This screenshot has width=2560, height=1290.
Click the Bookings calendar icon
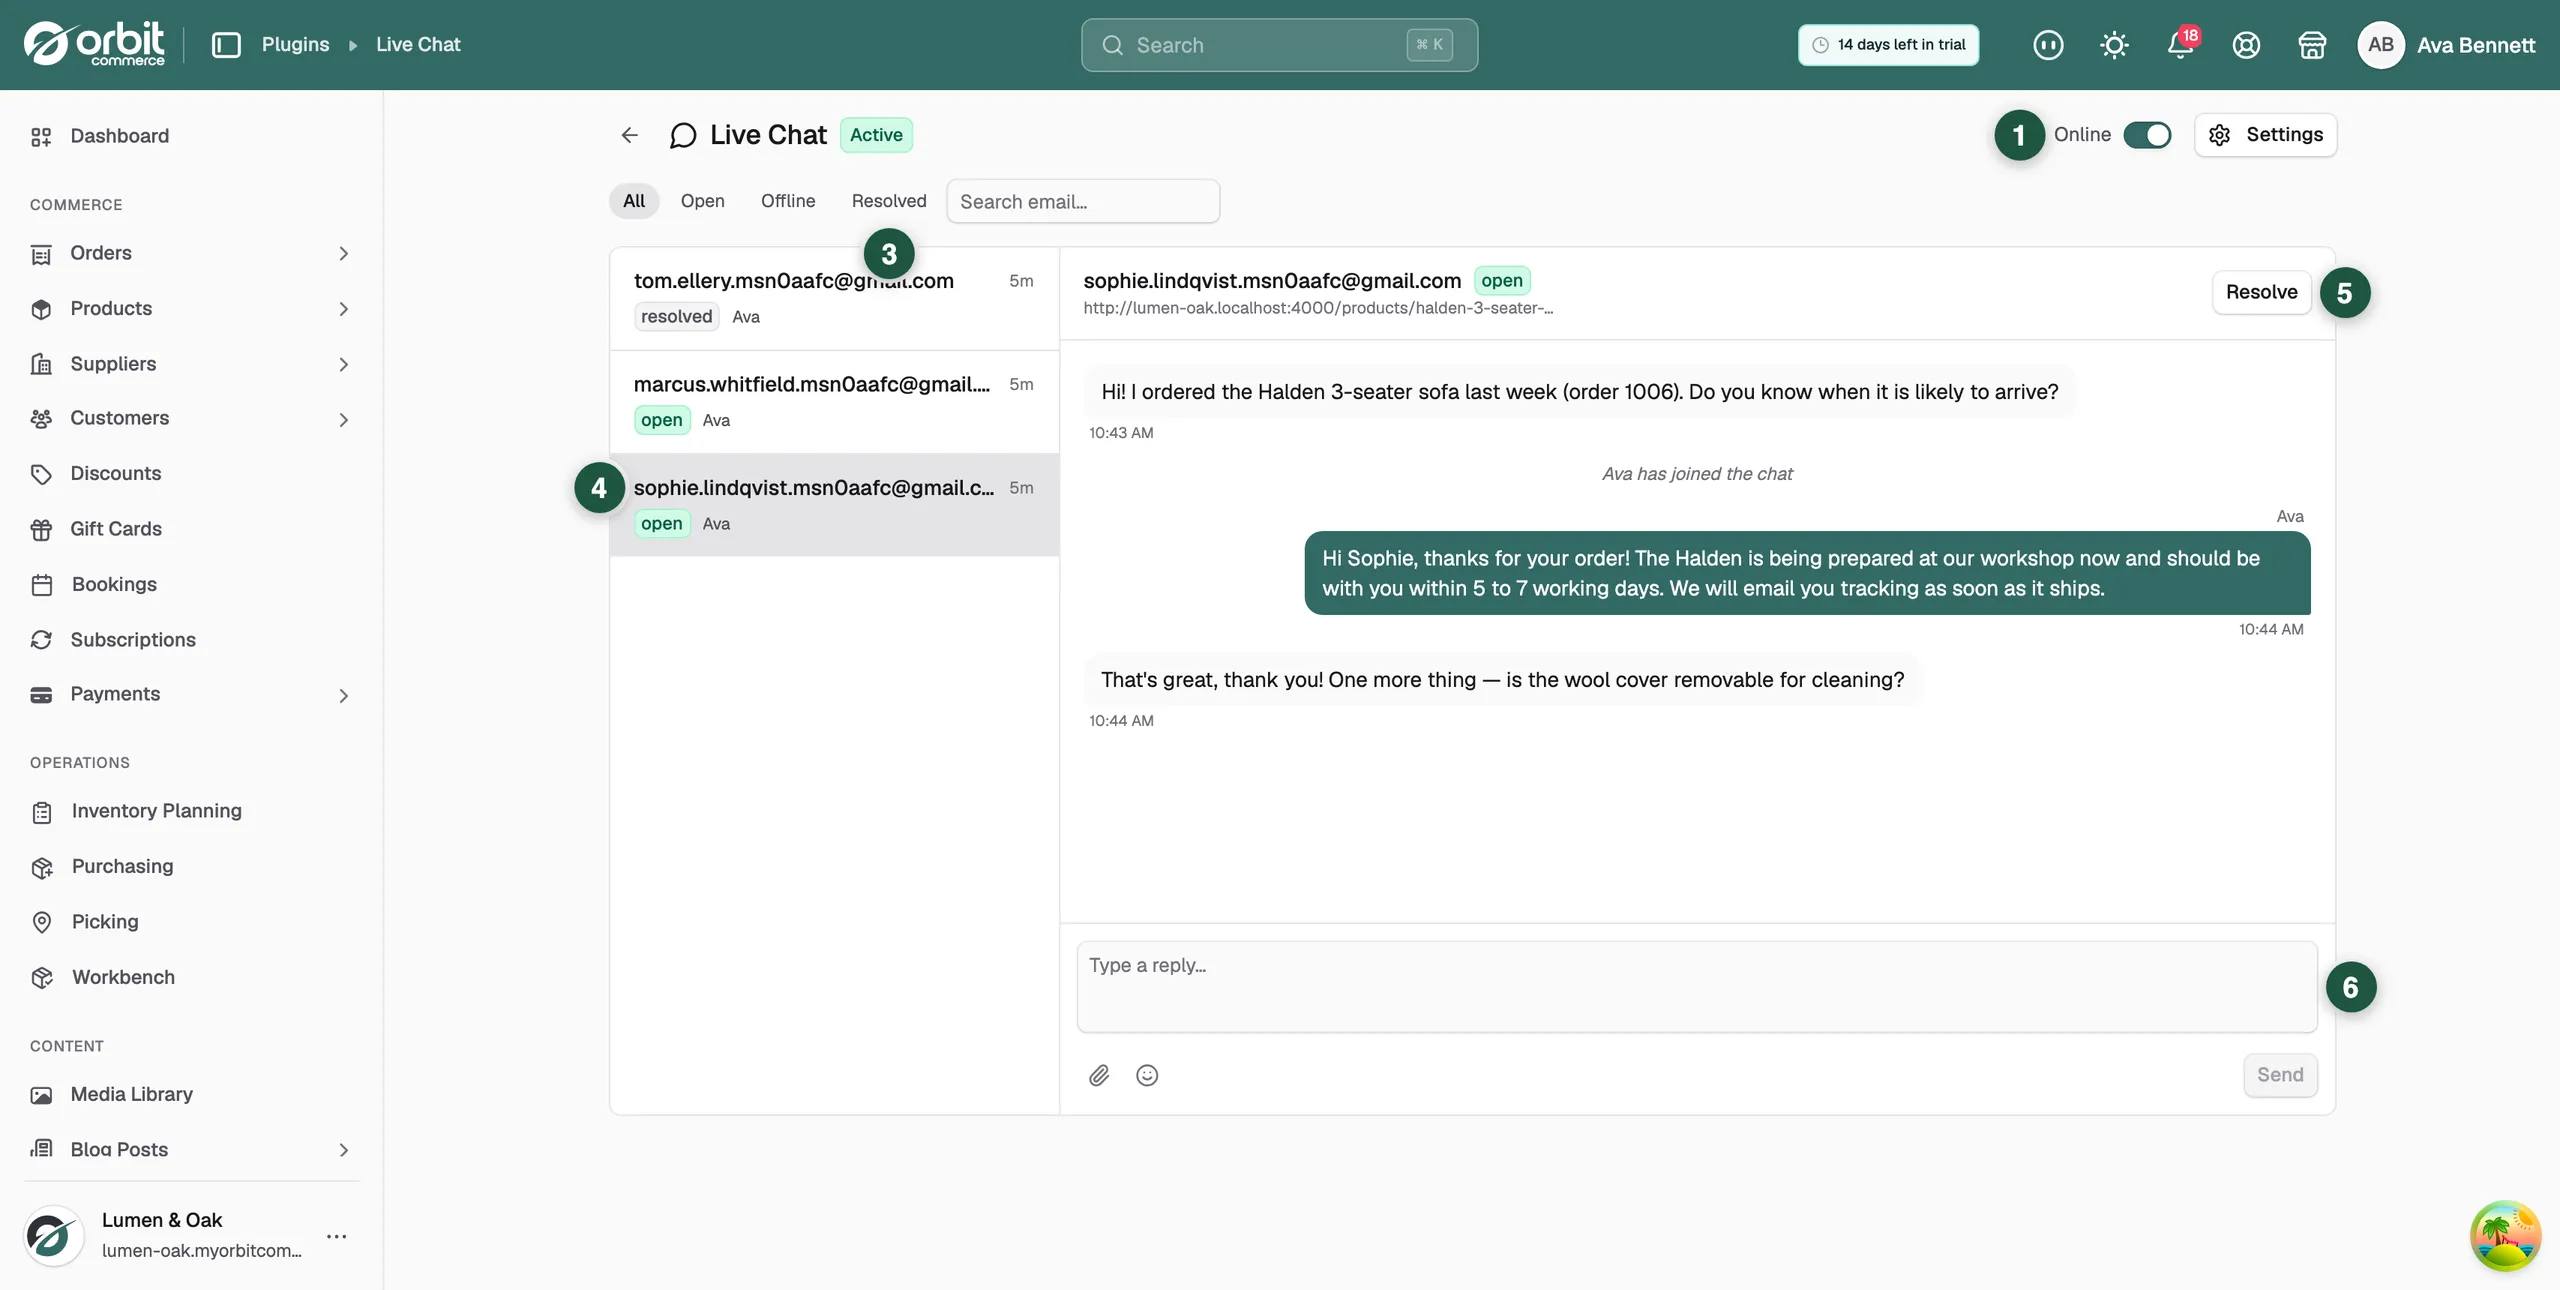(x=41, y=585)
